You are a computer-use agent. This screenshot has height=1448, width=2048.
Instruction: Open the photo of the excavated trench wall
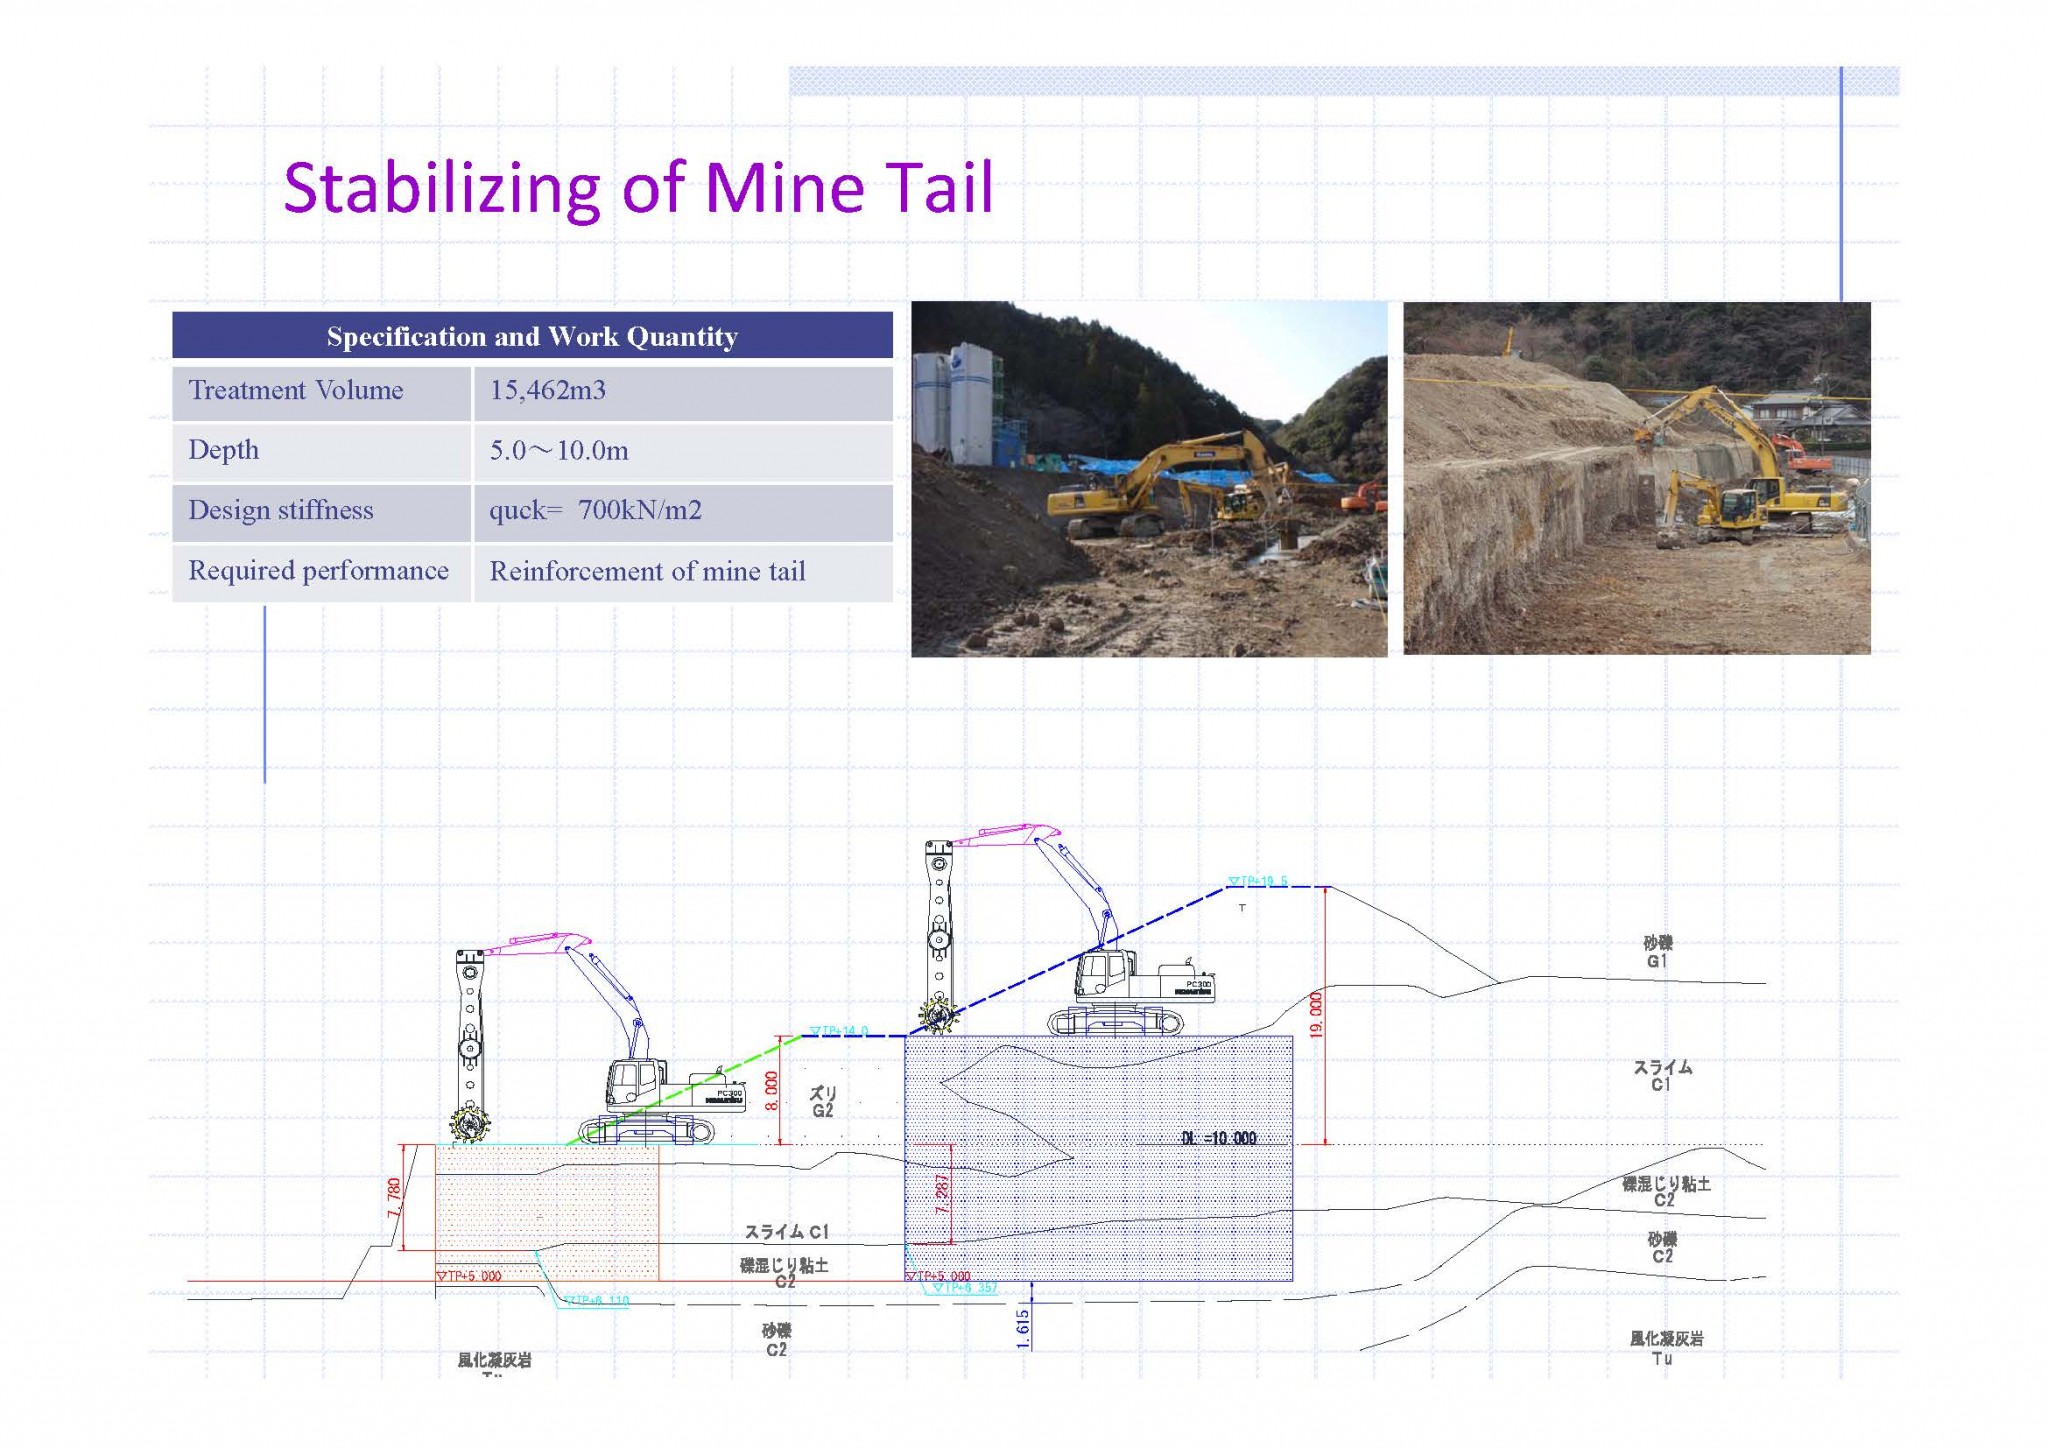[1636, 478]
